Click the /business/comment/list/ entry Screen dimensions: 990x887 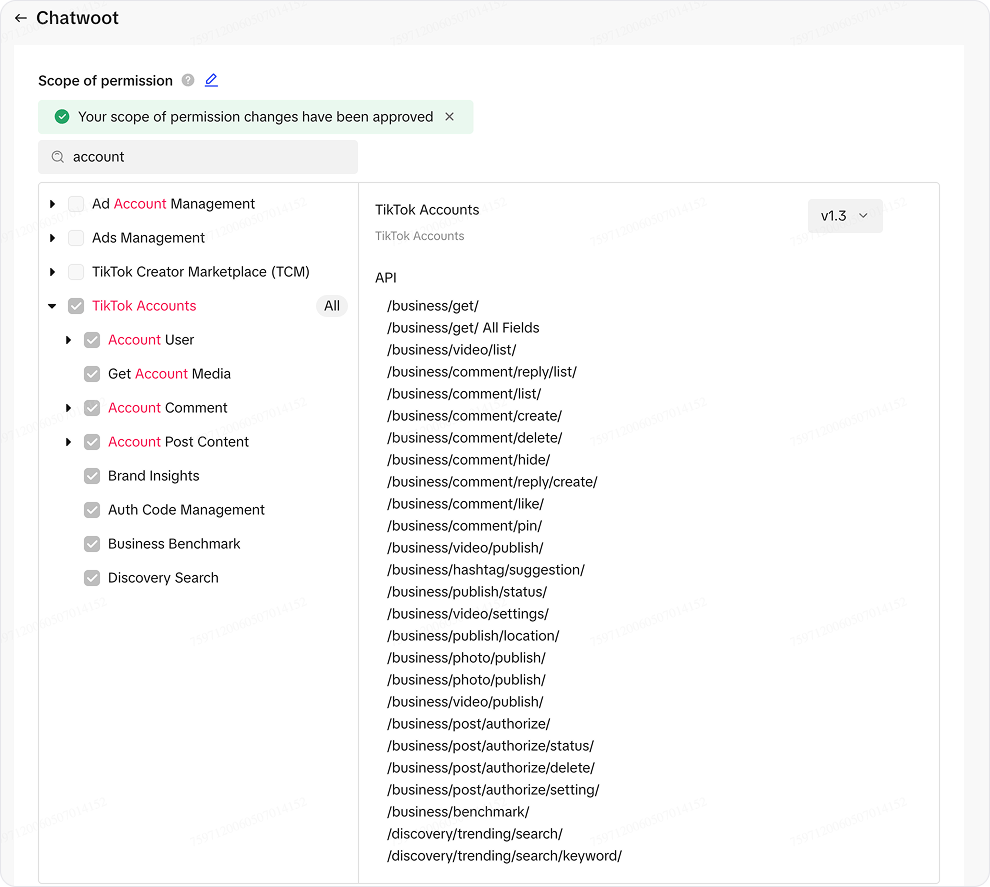pyautogui.click(x=464, y=395)
